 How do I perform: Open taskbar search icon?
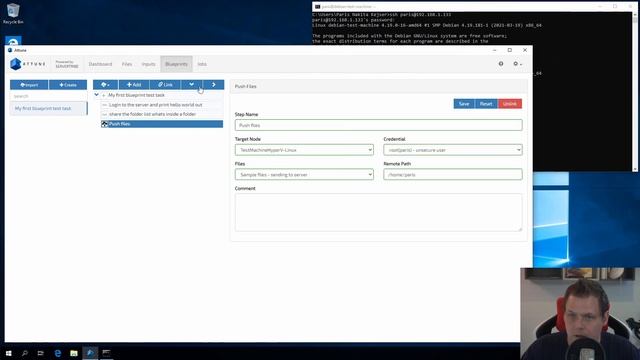point(24,353)
